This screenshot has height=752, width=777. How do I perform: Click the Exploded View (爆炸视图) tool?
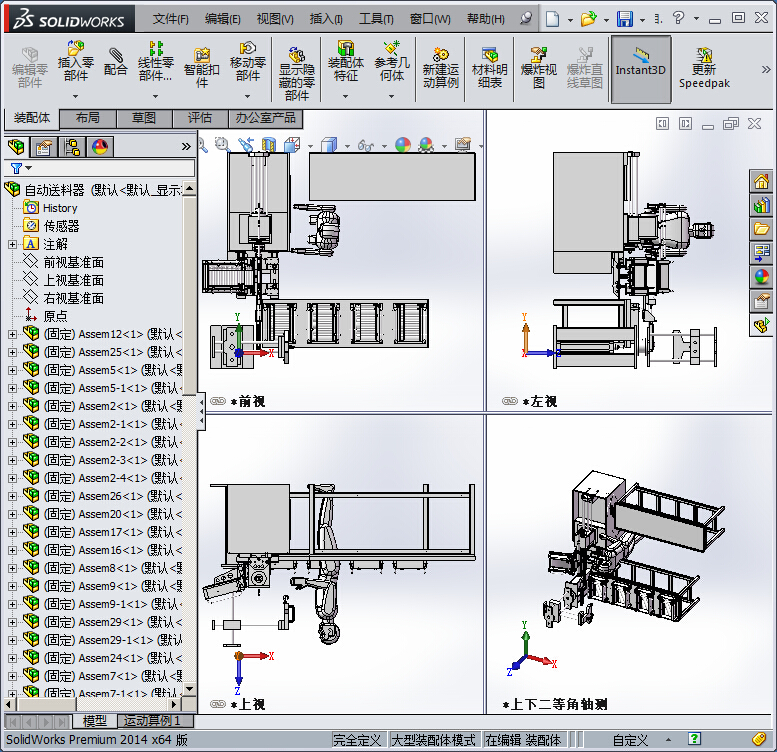pos(539,68)
